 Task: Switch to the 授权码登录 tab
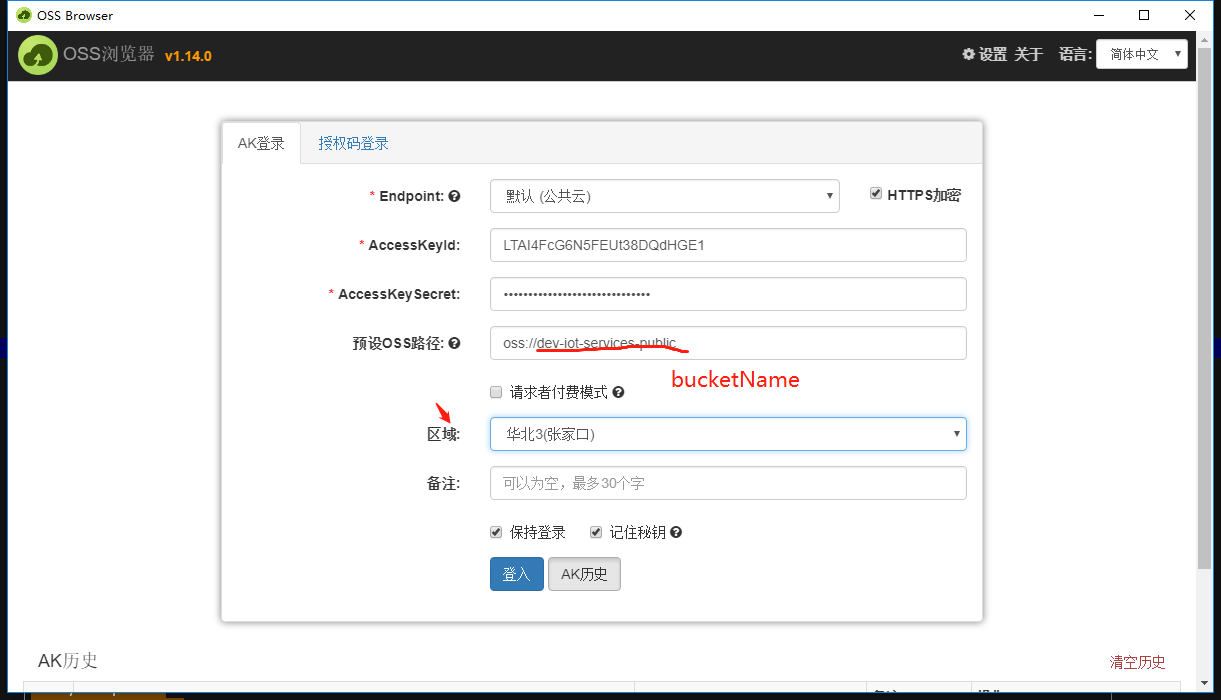(x=353, y=143)
